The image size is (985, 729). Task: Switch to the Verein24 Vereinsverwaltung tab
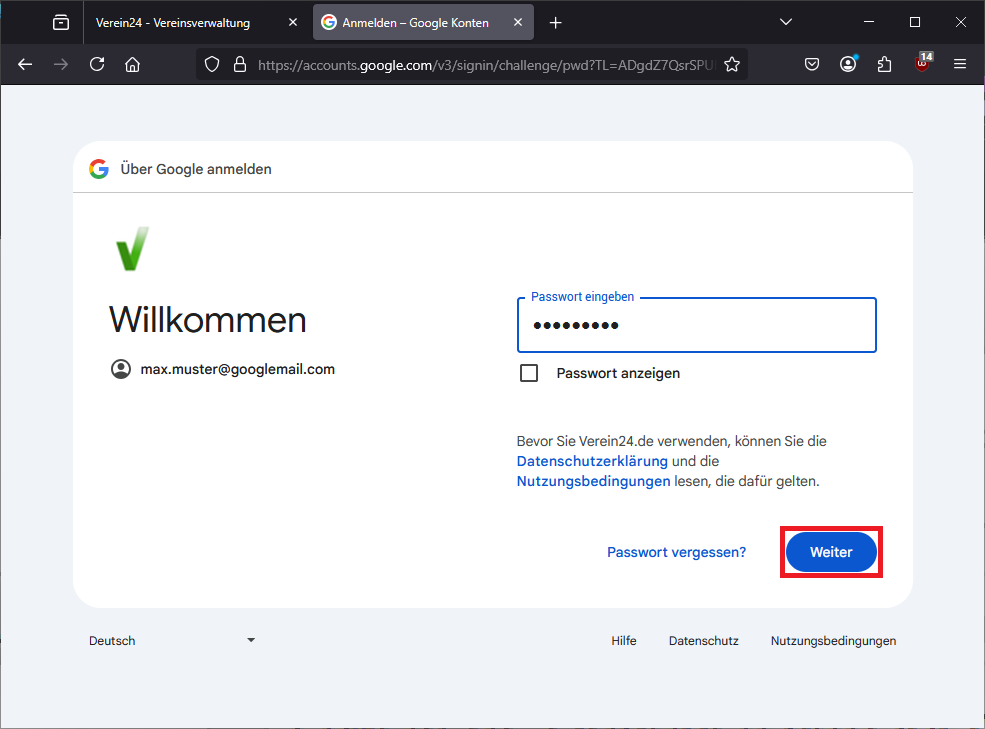tap(173, 23)
